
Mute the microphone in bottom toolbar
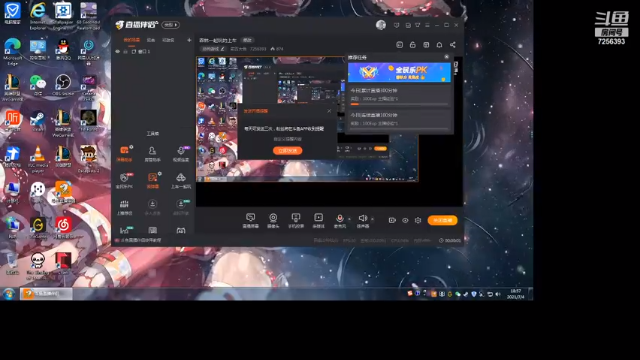pos(340,220)
